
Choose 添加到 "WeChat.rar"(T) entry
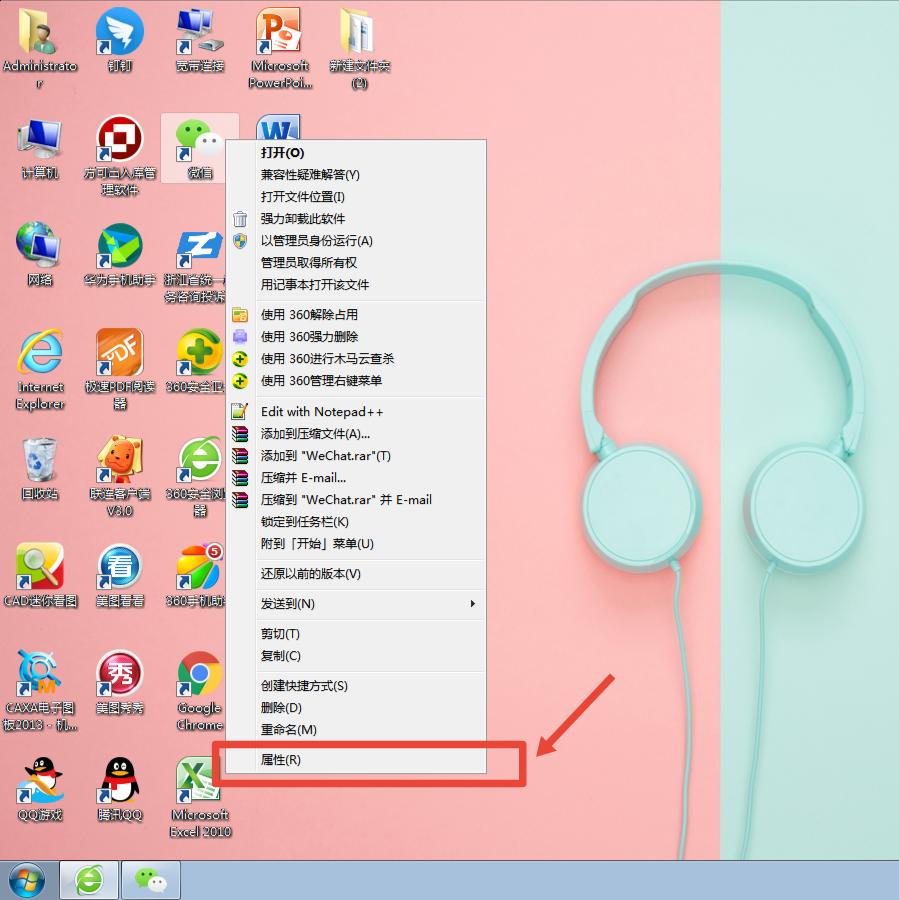coord(356,456)
